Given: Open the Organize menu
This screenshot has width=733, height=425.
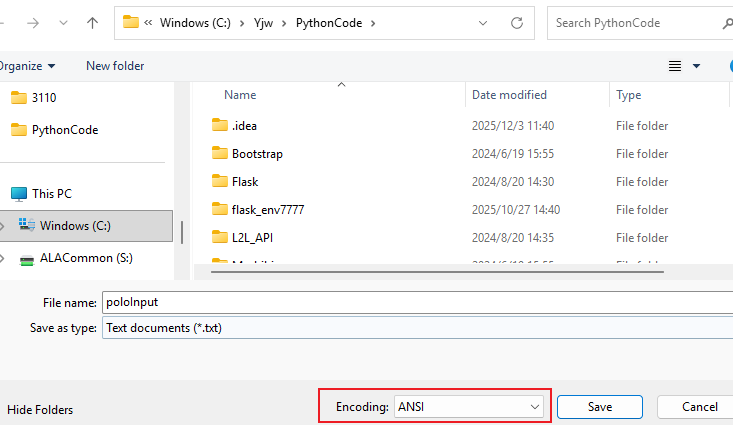Looking at the screenshot, I should 26,66.
